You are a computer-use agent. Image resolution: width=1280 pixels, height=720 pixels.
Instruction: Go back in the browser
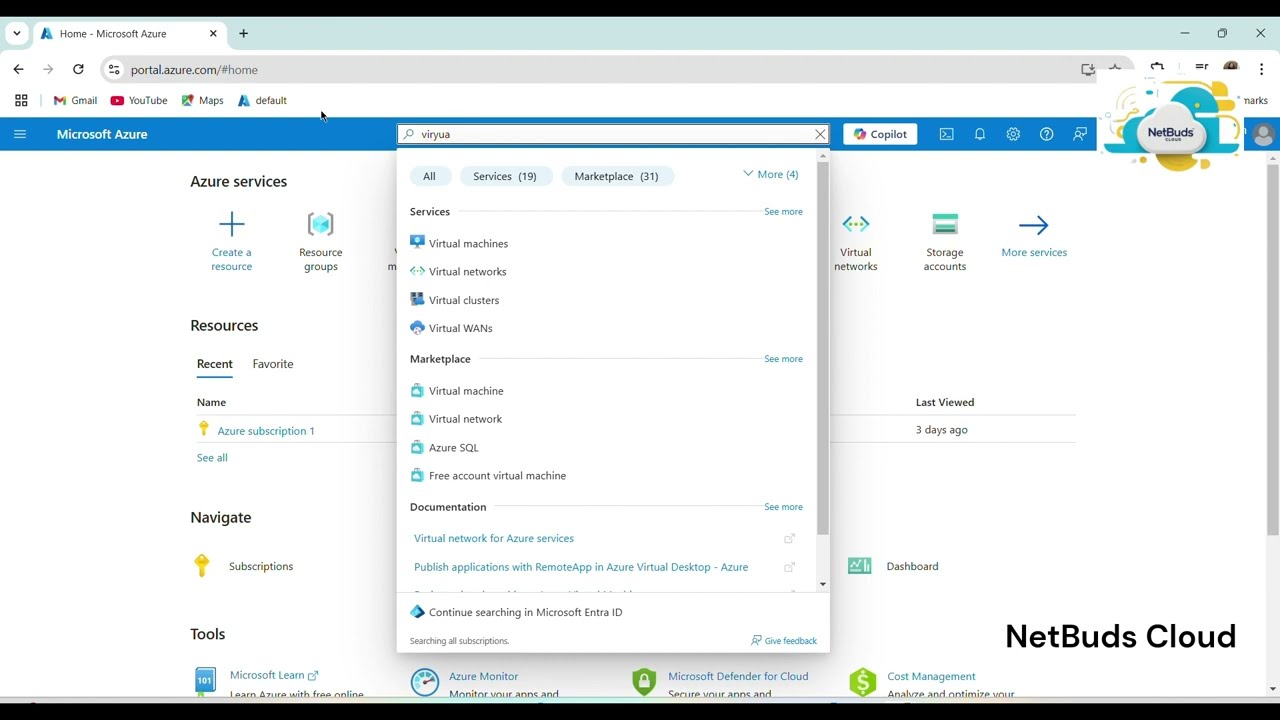(x=18, y=69)
